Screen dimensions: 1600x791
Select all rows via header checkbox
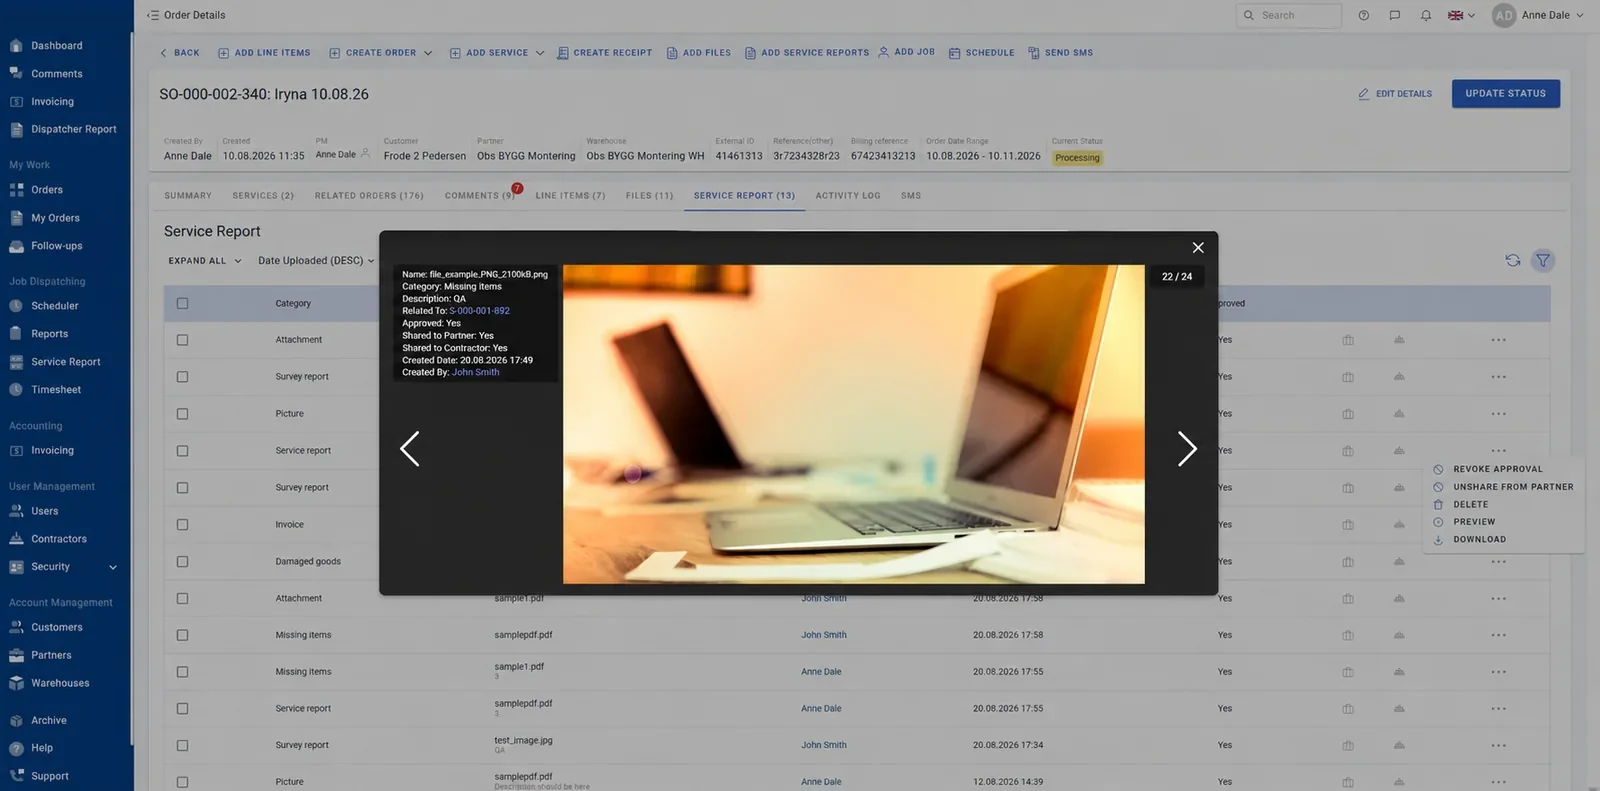click(182, 303)
